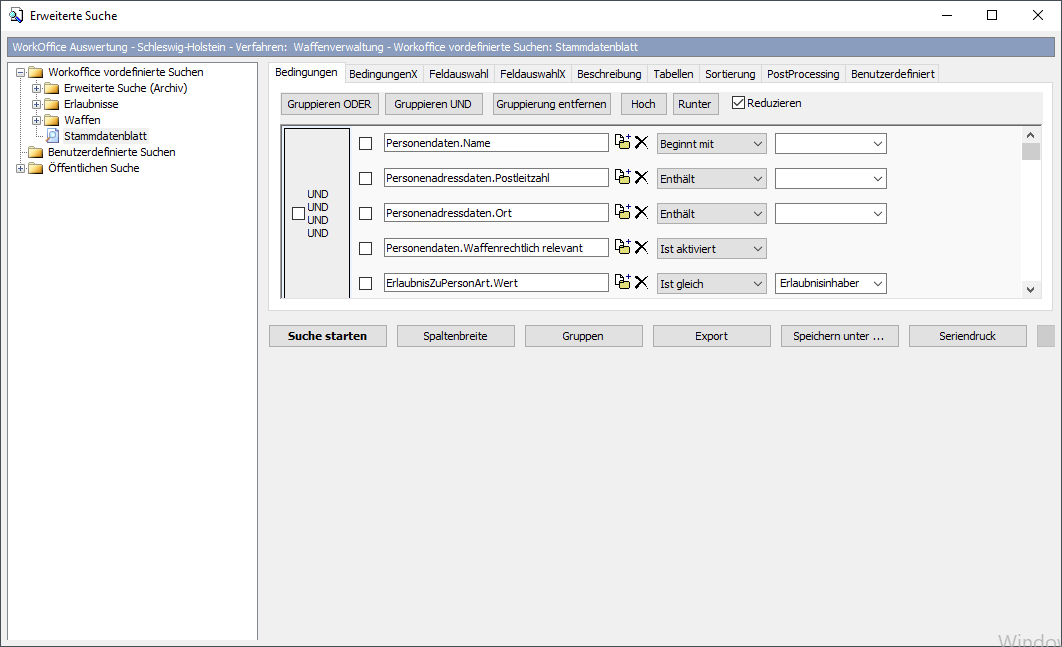Remove the Personenadressdaten.Ort condition via X icon
The height and width of the screenshot is (647, 1062).
pos(642,213)
